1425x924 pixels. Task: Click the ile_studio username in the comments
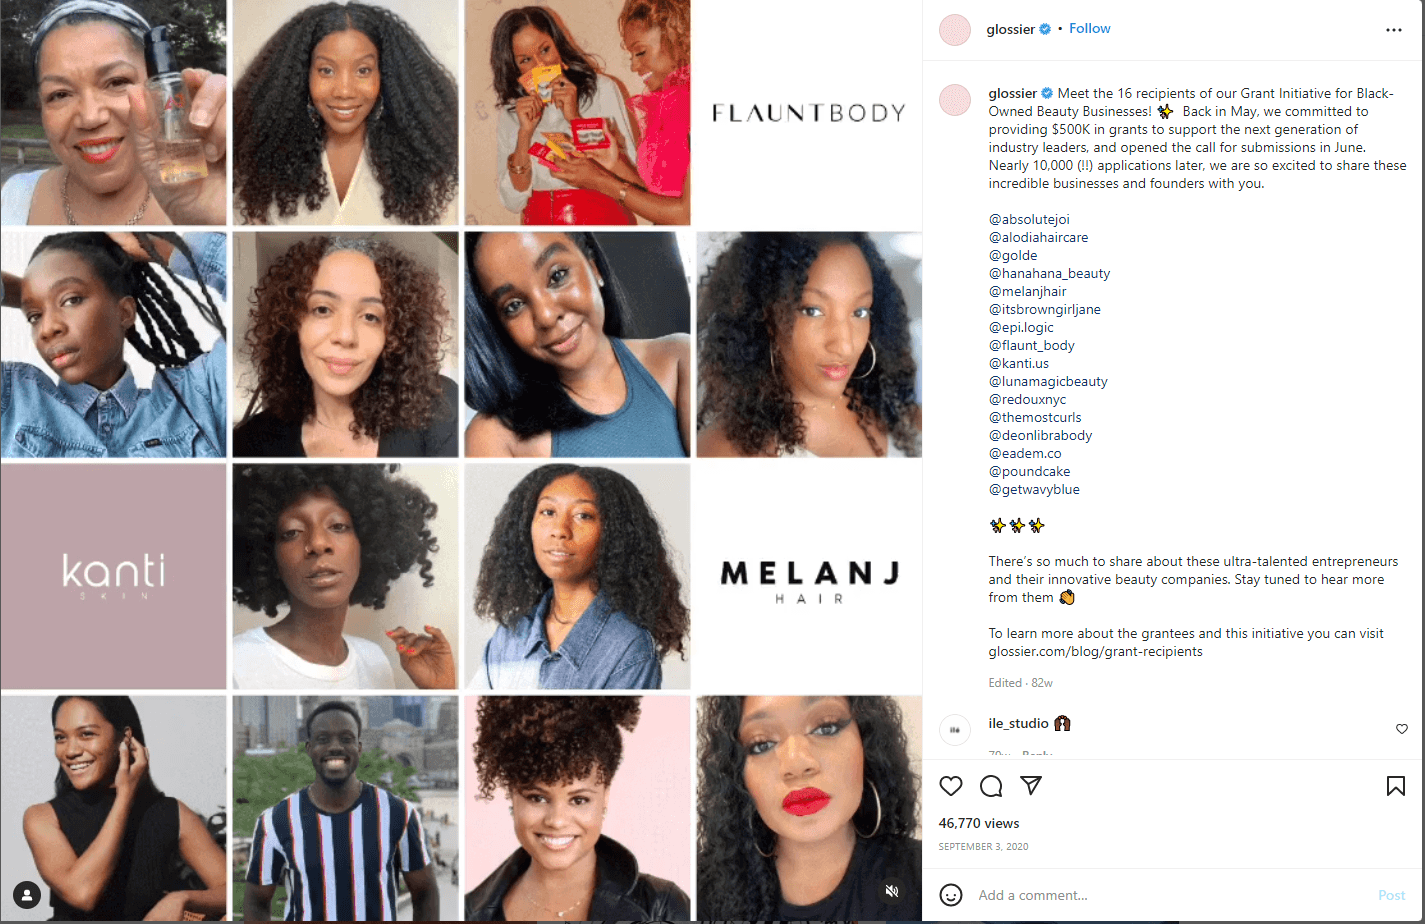[1018, 723]
